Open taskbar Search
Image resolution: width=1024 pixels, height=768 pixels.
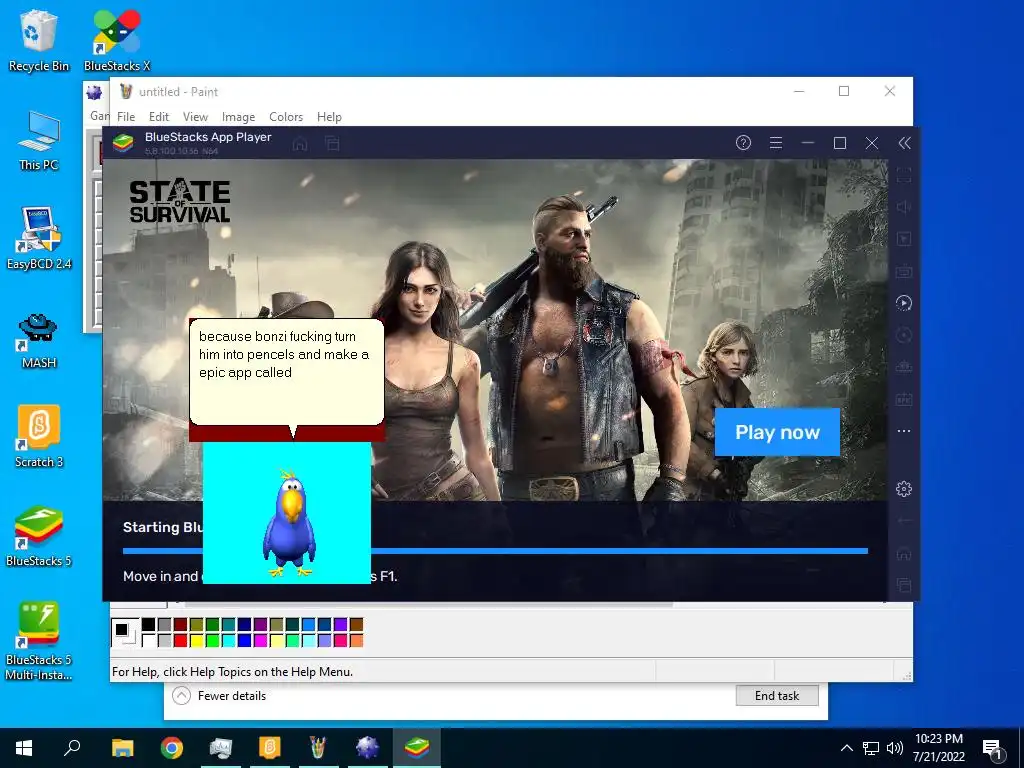coord(72,748)
